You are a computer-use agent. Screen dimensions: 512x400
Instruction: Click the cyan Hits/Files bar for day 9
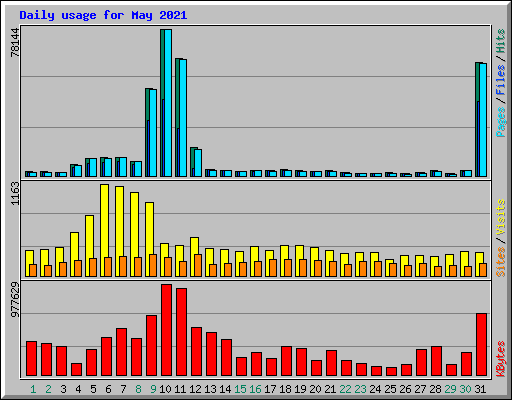pyautogui.click(x=153, y=133)
